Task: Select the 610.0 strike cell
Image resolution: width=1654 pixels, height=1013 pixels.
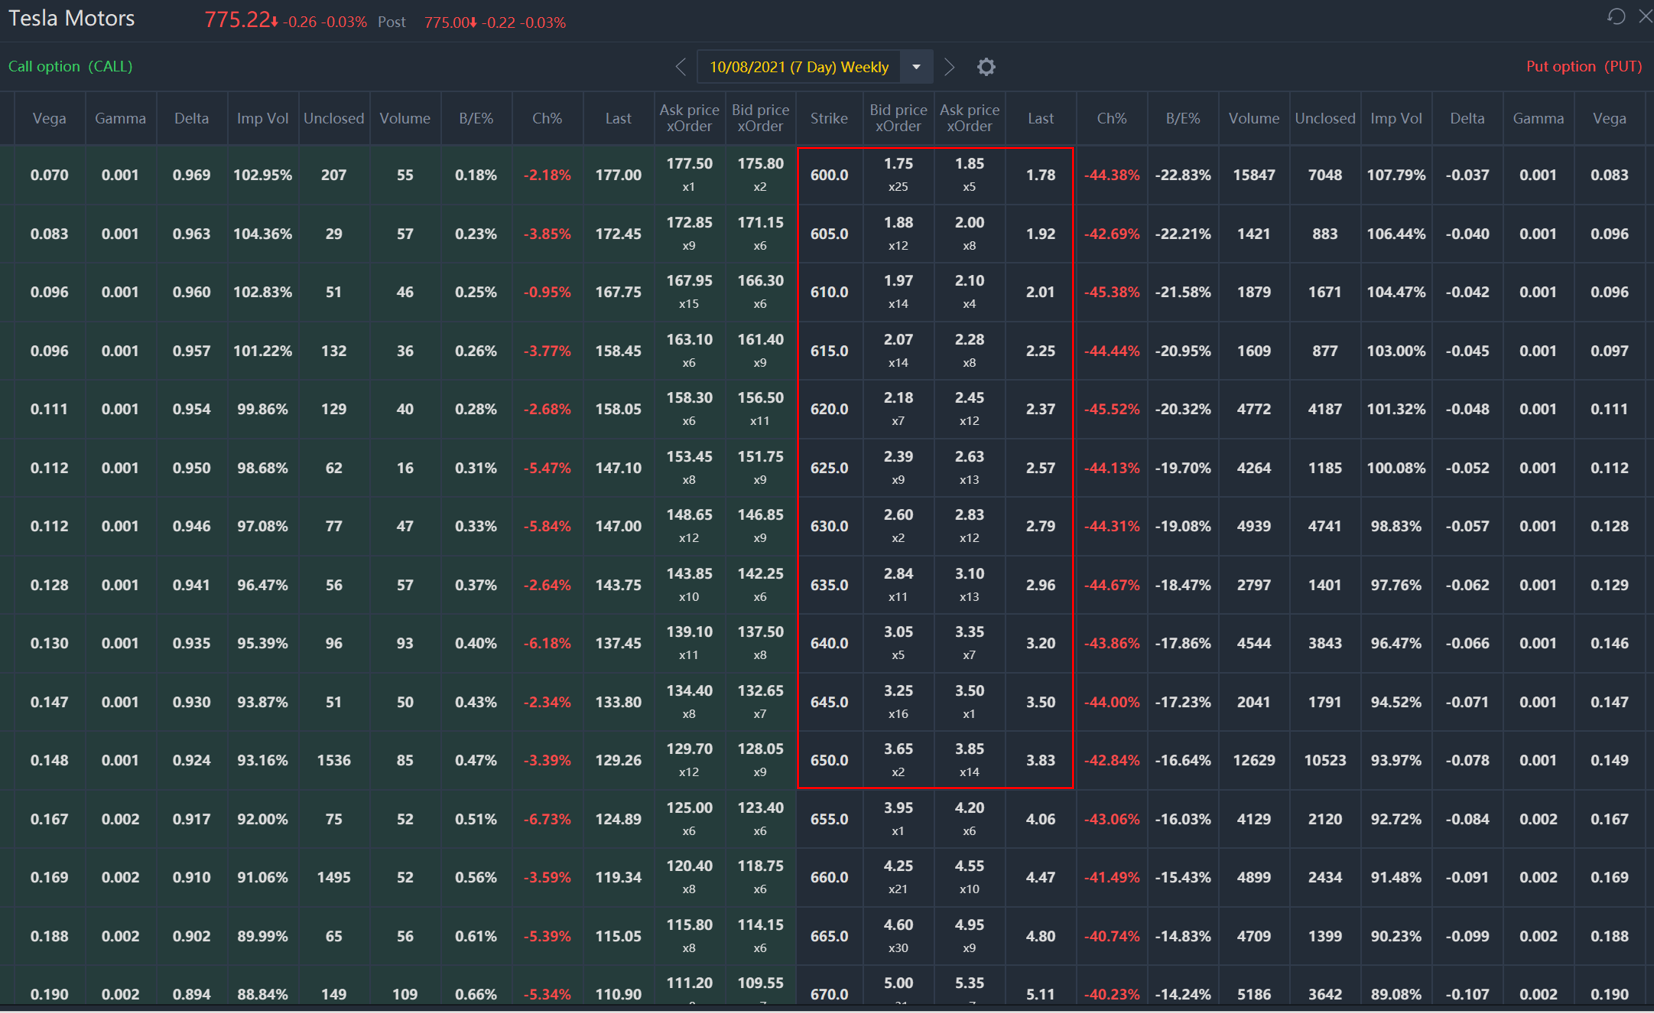Action: pos(829,292)
